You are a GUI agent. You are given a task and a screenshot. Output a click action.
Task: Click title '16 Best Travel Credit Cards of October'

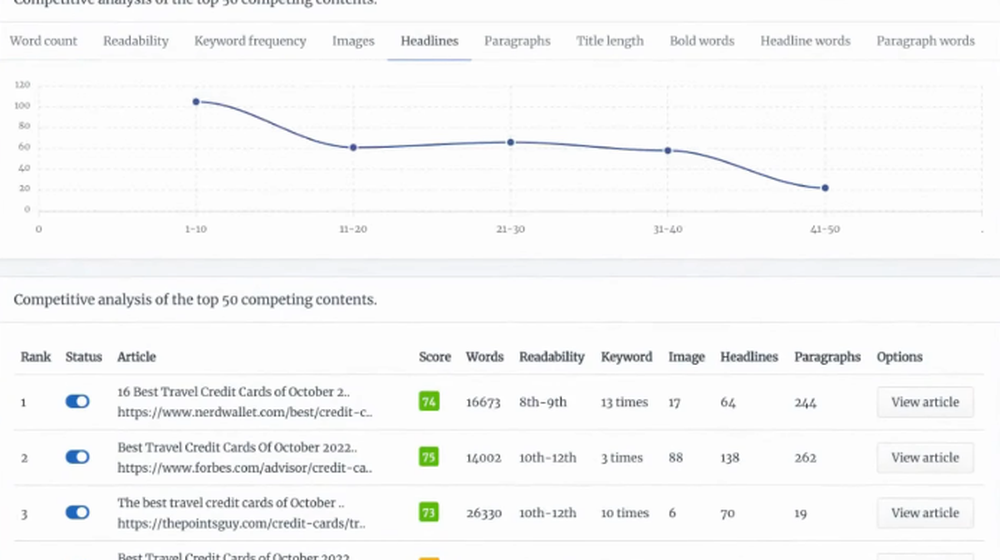pos(233,392)
